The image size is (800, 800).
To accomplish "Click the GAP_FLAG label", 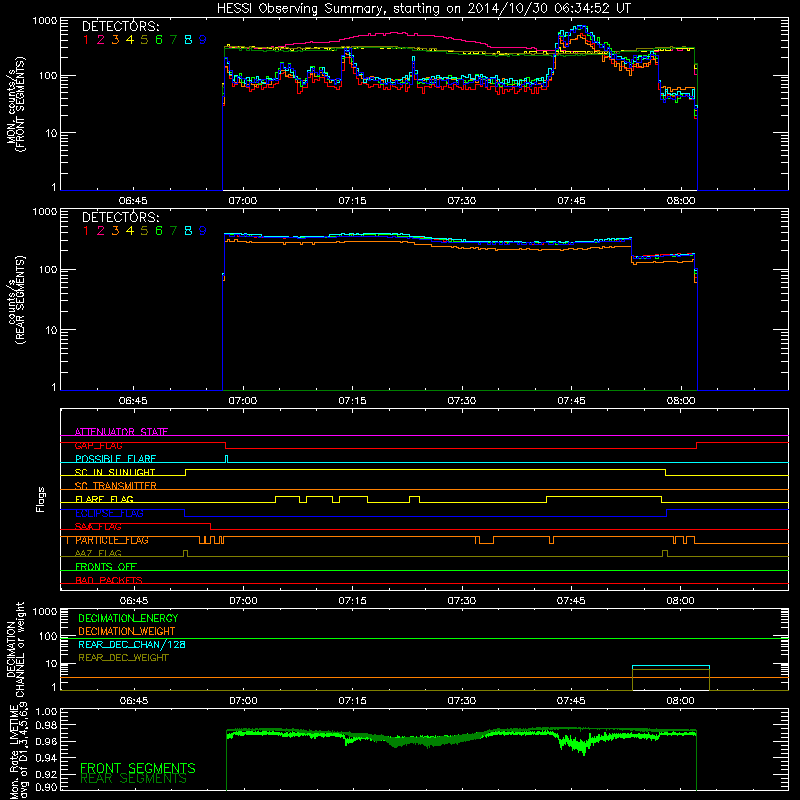I will (x=98, y=445).
